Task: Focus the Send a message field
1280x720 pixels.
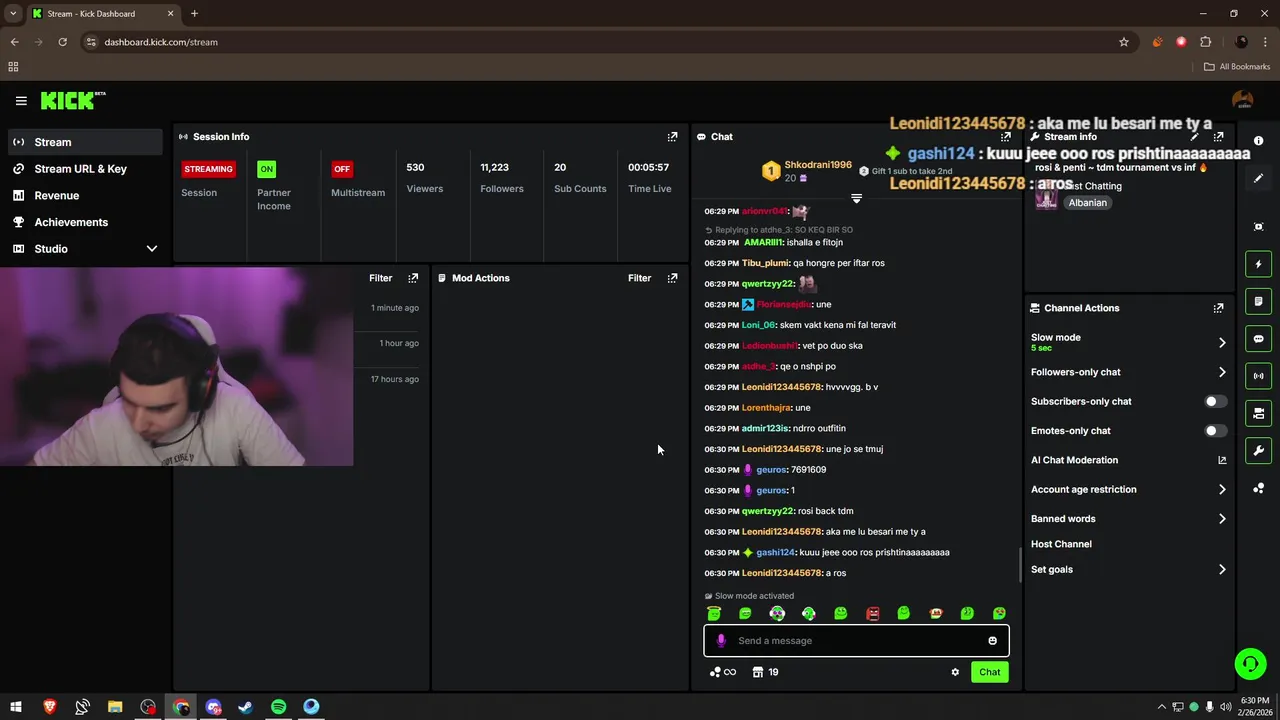Action: coord(856,641)
